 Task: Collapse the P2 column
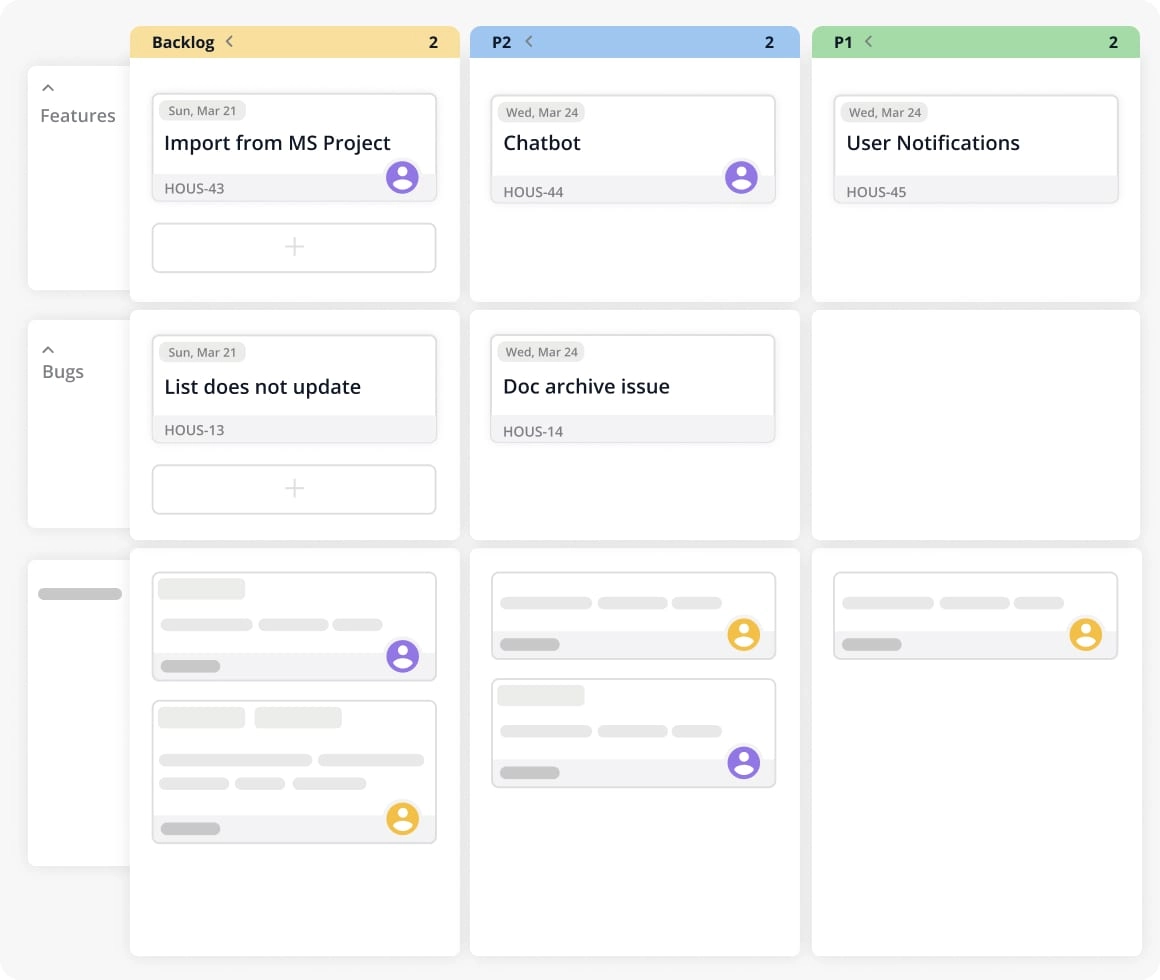529,42
